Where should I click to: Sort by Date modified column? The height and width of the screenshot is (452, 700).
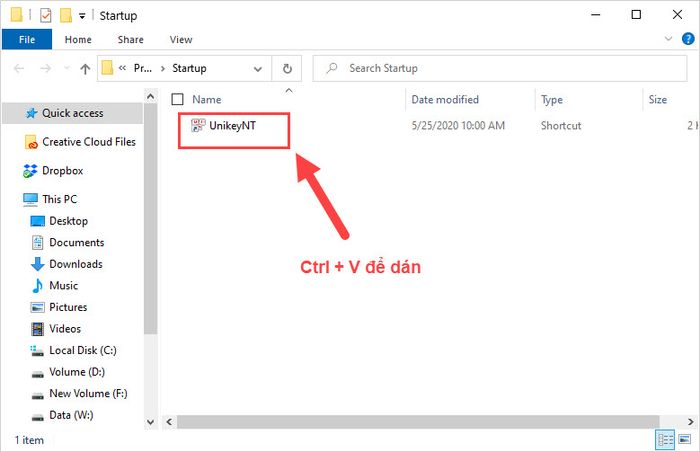(445, 99)
